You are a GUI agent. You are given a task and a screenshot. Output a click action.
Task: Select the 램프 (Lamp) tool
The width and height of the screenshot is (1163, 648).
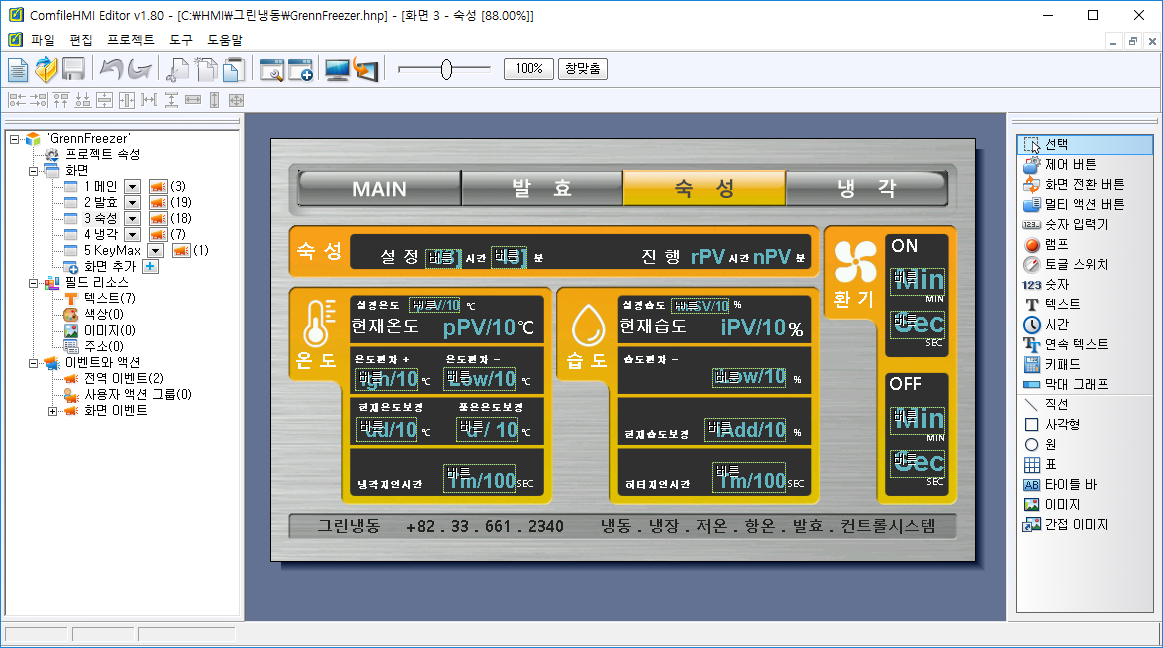pyautogui.click(x=1056, y=244)
